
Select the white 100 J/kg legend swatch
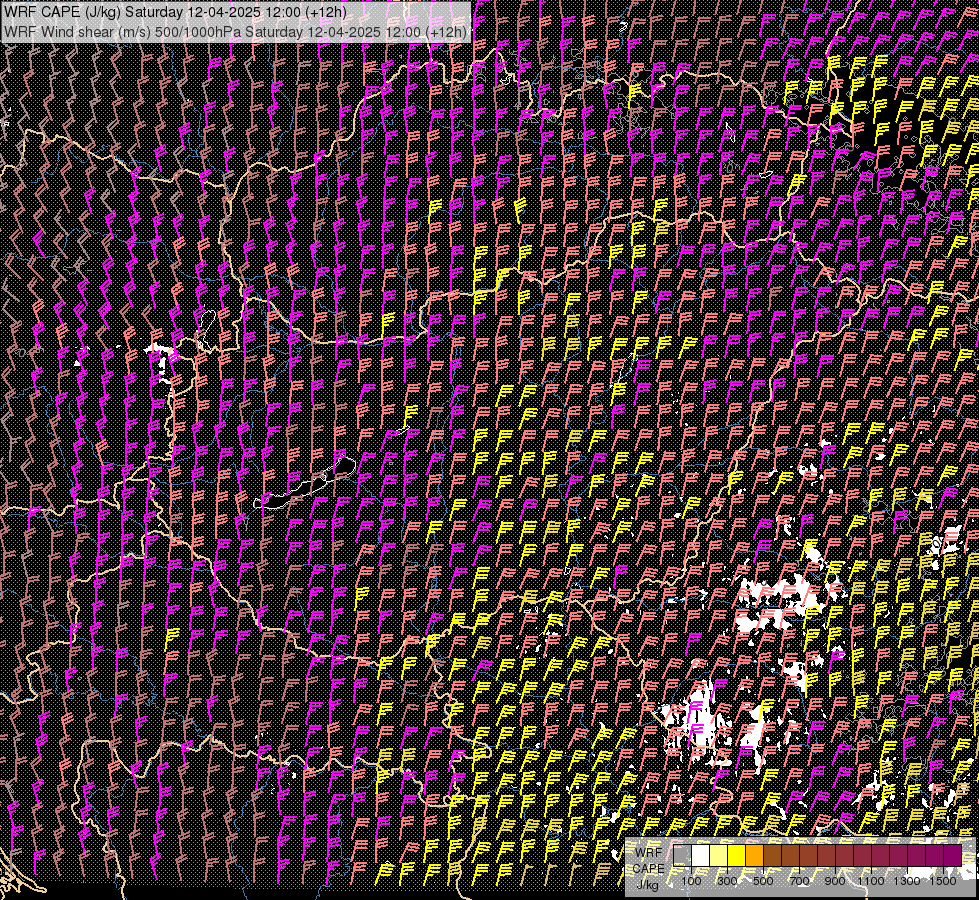click(x=701, y=856)
